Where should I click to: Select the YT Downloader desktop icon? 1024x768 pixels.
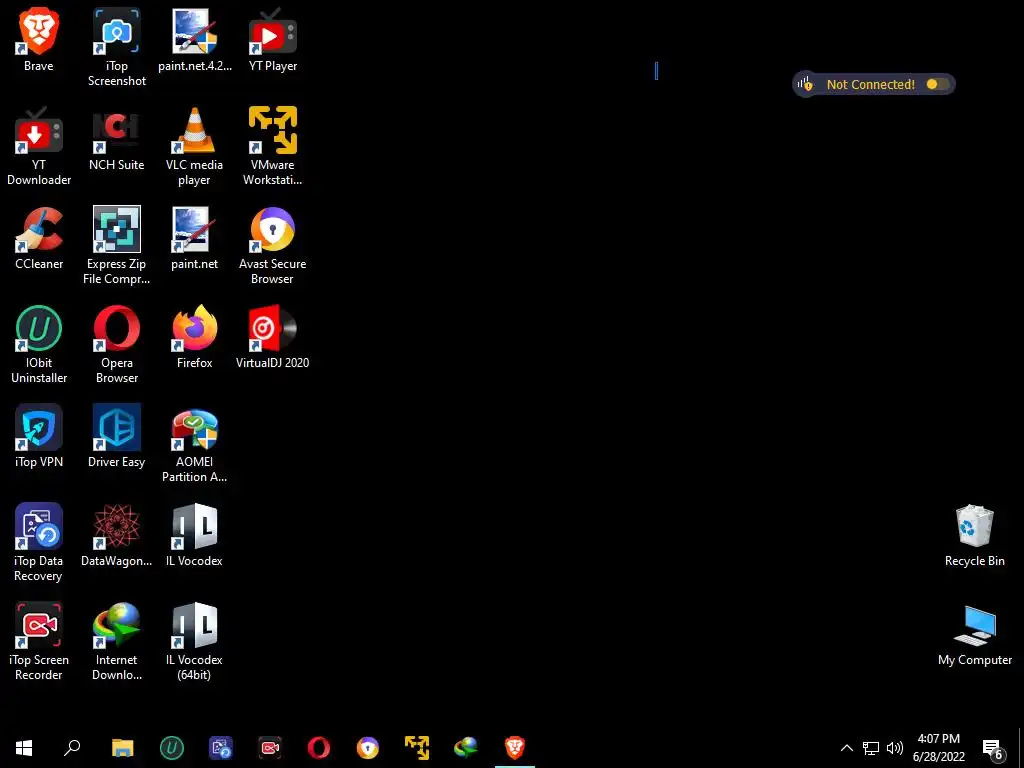(x=39, y=146)
